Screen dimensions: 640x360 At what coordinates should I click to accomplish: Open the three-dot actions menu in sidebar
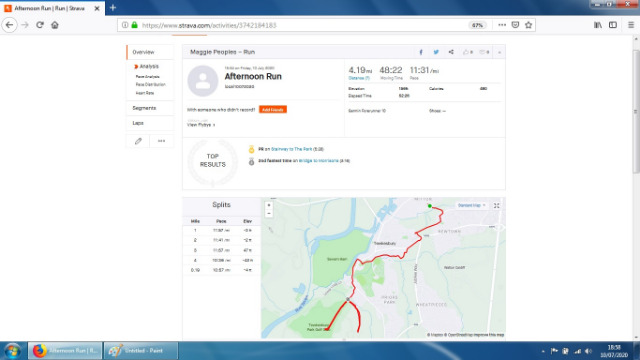[x=162, y=141]
